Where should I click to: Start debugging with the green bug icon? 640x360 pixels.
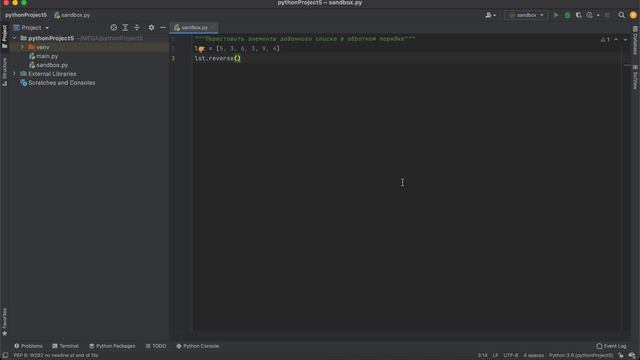567,15
